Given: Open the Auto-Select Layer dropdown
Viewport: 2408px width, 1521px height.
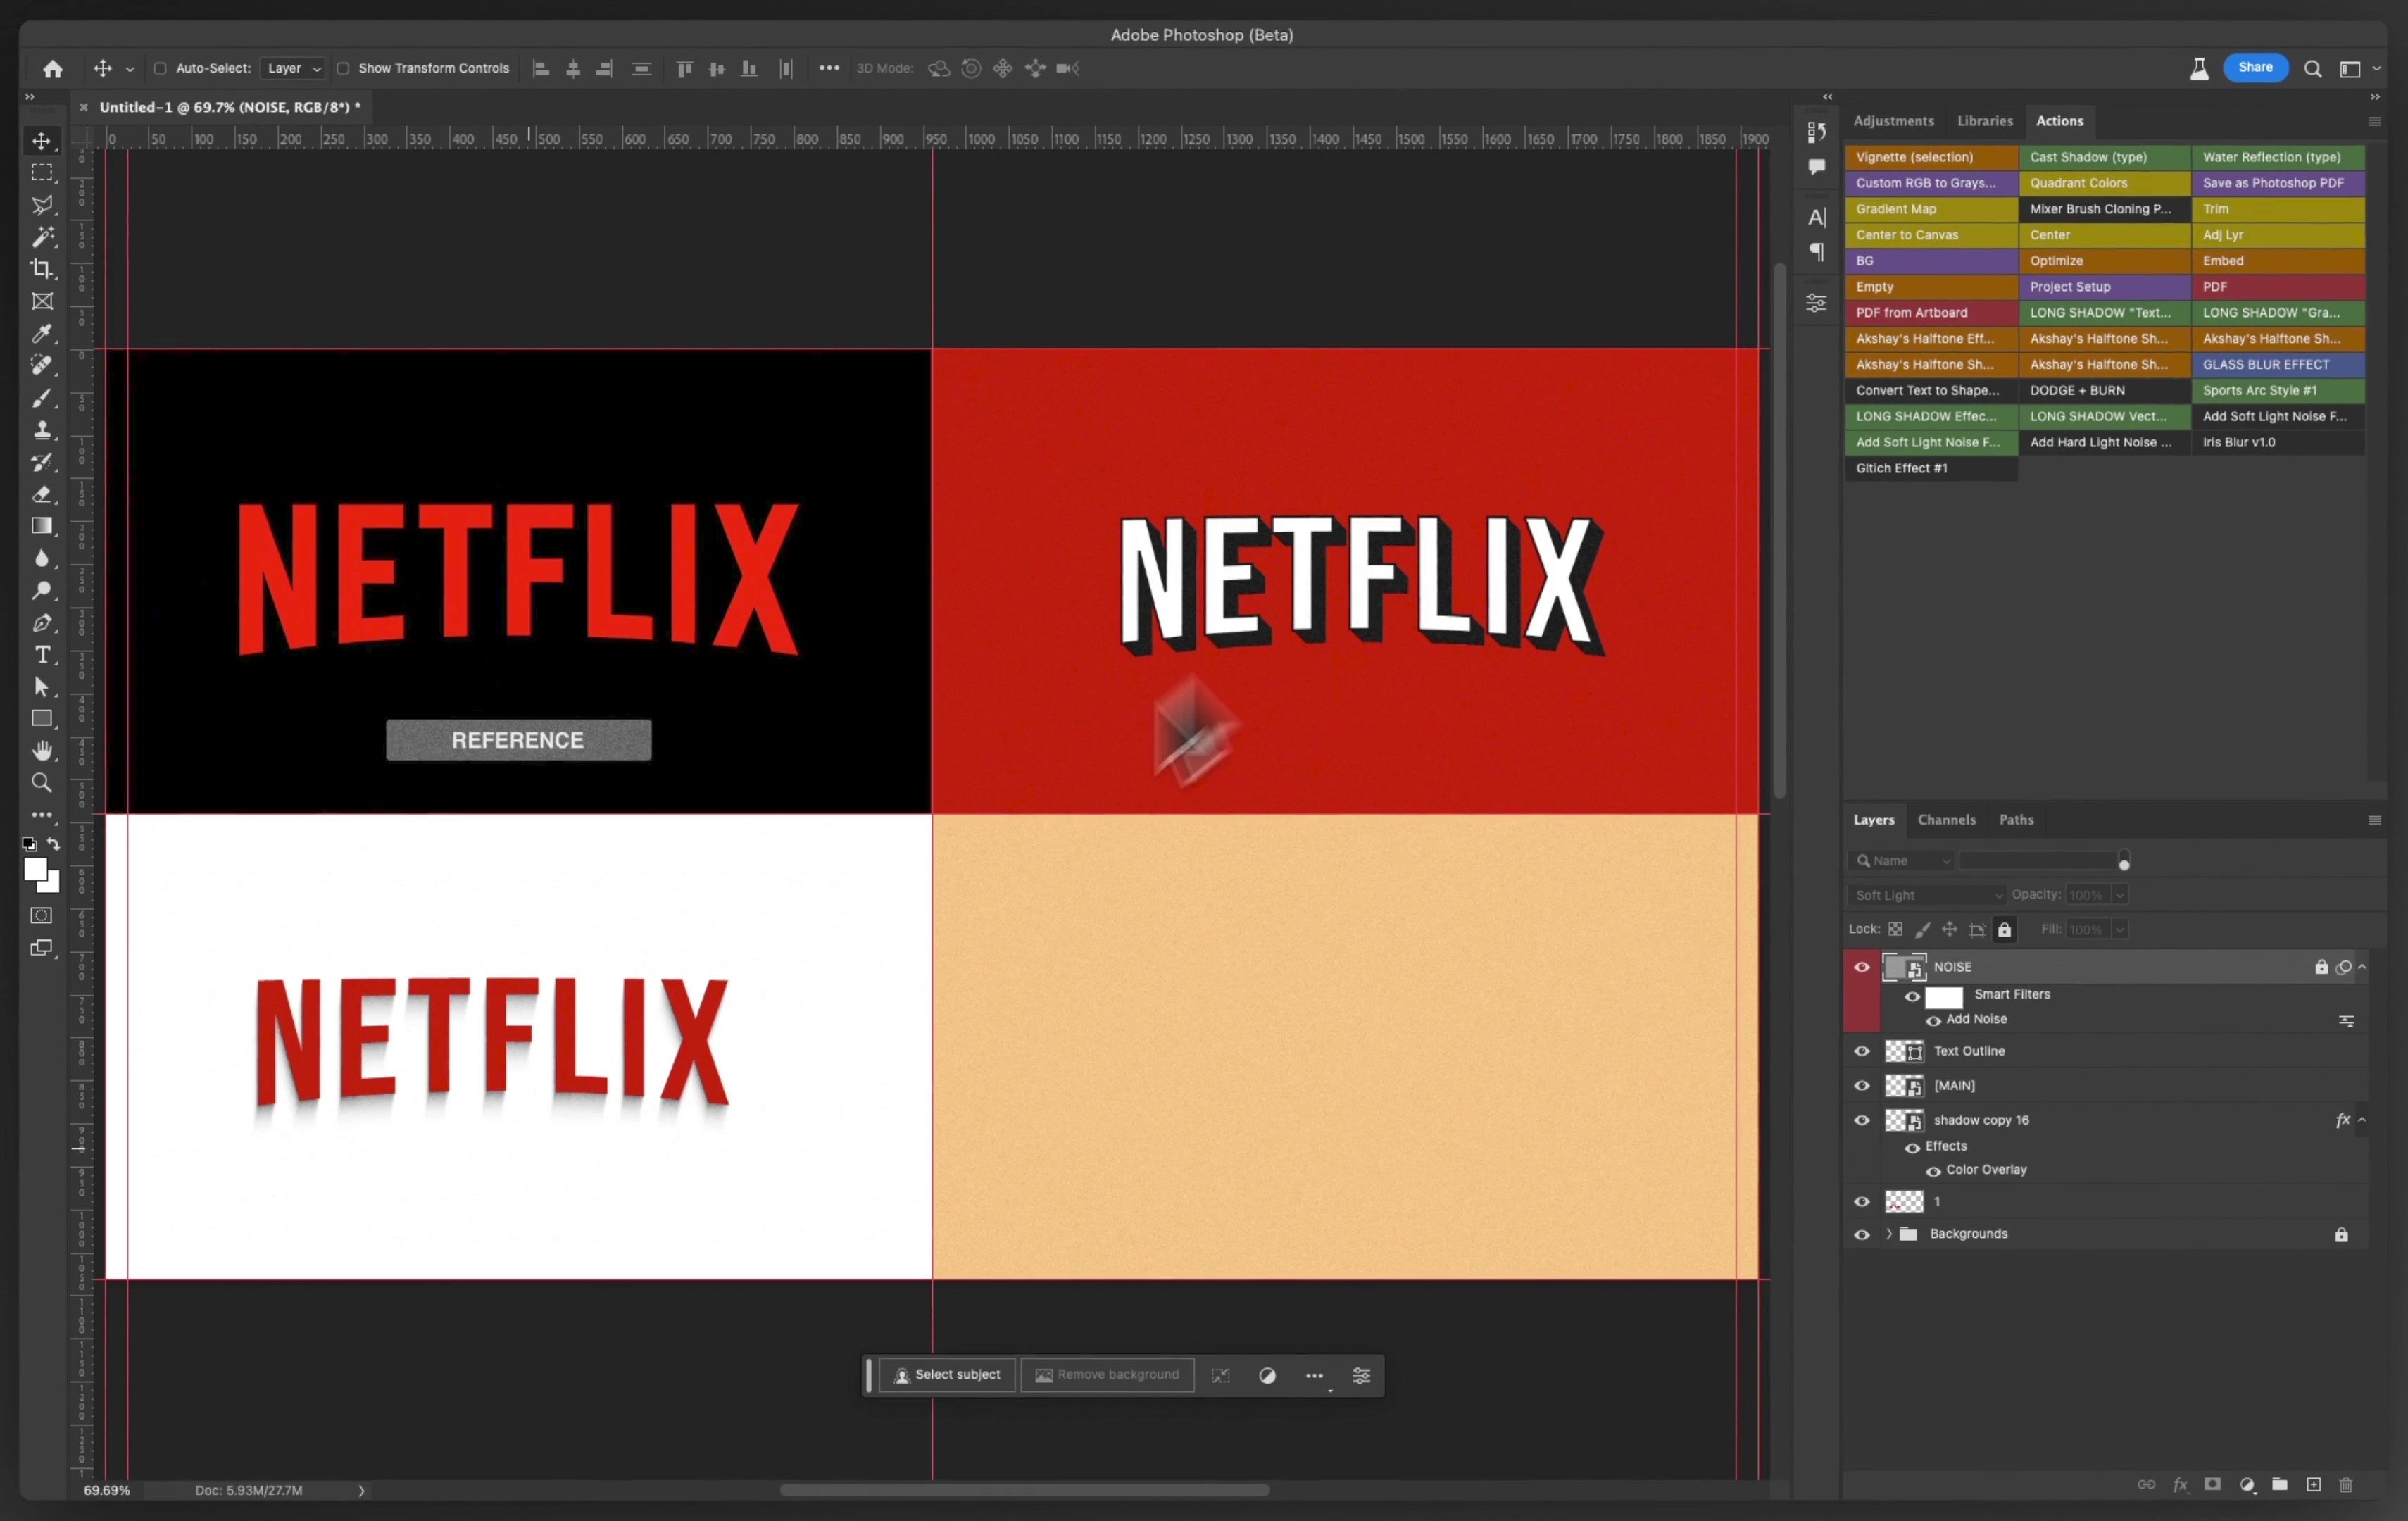Looking at the screenshot, I should 292,68.
